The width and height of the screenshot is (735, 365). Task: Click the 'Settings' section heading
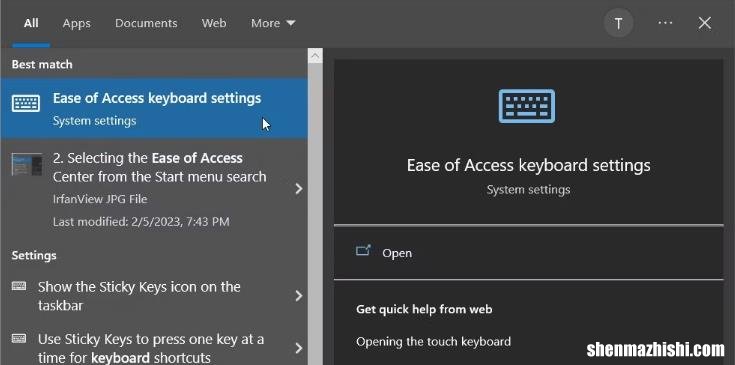coord(34,255)
